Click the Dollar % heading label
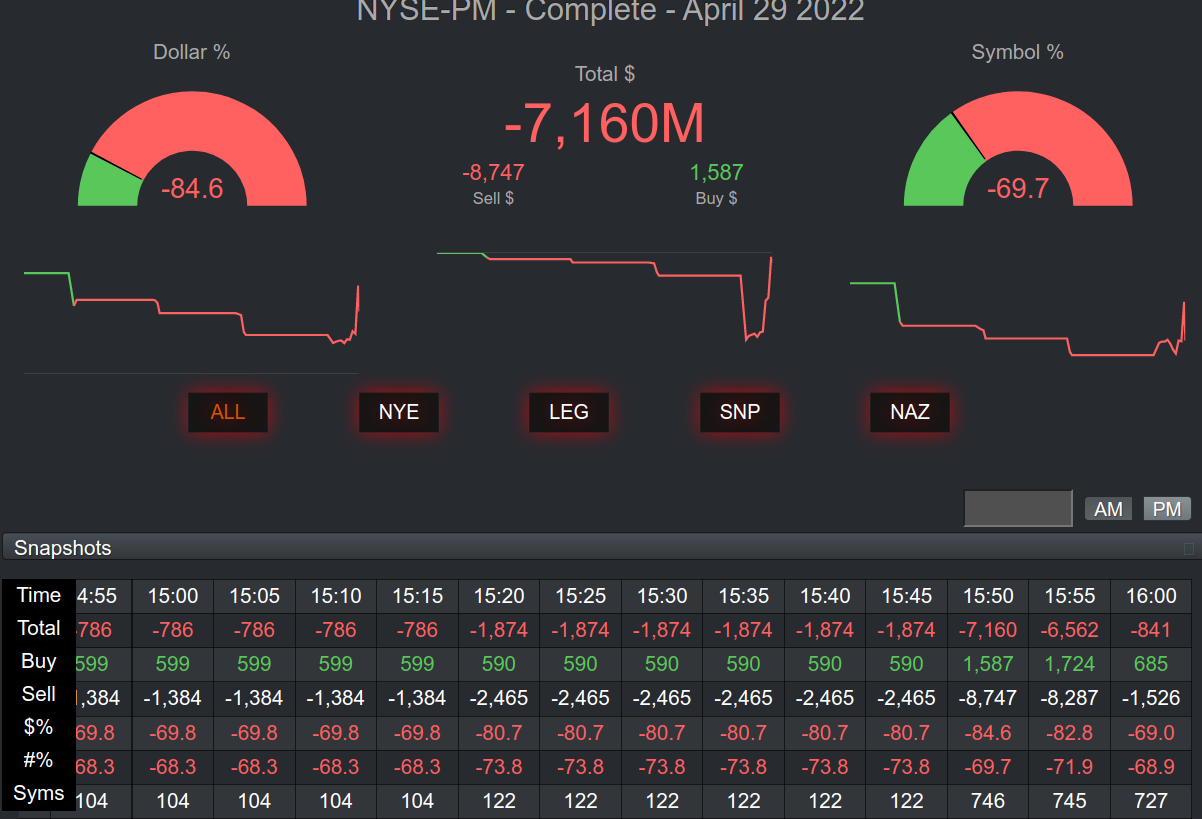Viewport: 1202px width, 819px height. tap(192, 52)
